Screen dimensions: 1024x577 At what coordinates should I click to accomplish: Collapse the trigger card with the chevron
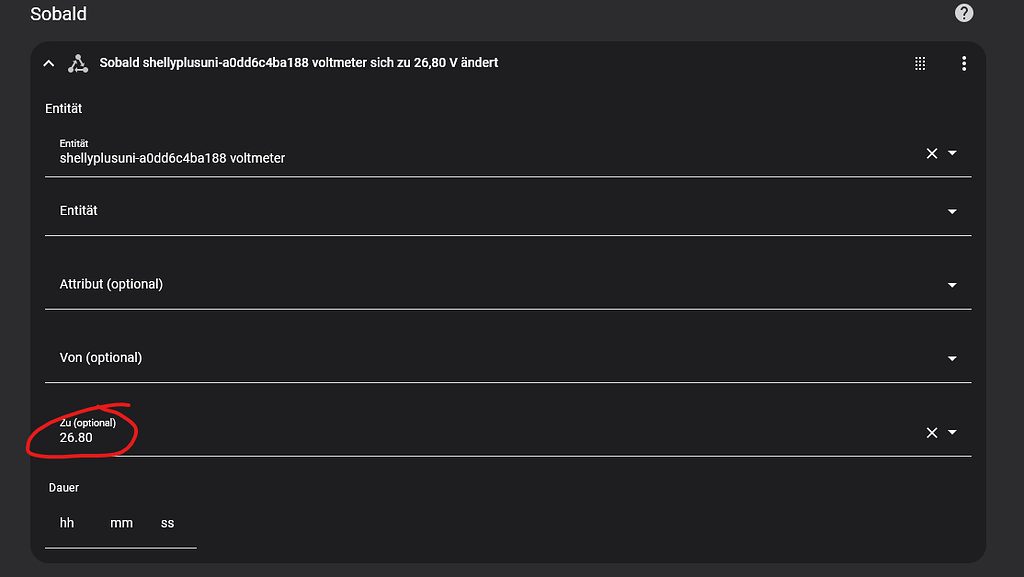[x=48, y=62]
